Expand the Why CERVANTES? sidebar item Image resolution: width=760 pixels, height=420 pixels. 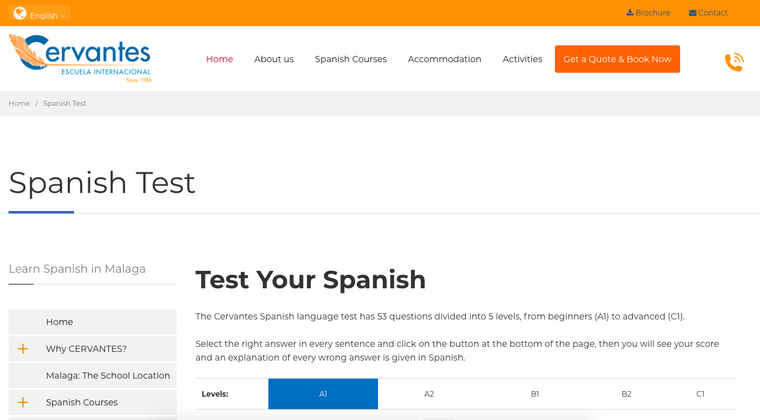pyautogui.click(x=23, y=349)
